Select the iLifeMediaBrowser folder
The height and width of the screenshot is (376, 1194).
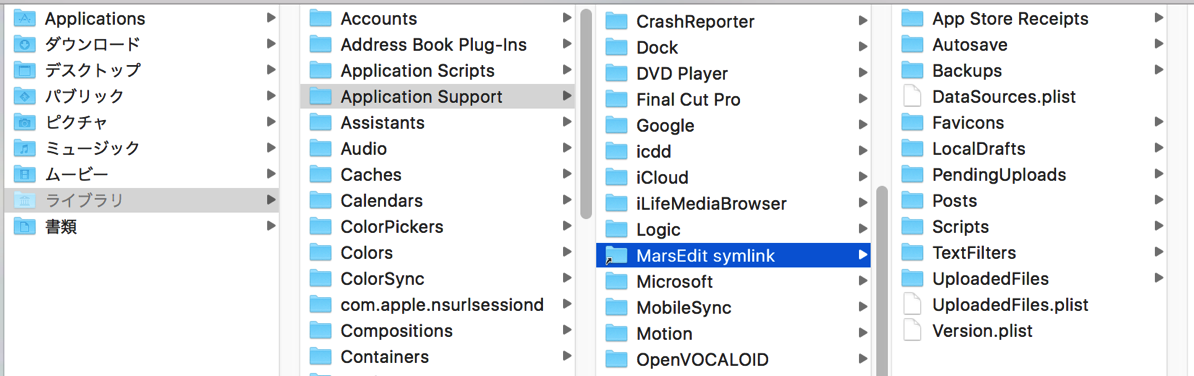[733, 203]
